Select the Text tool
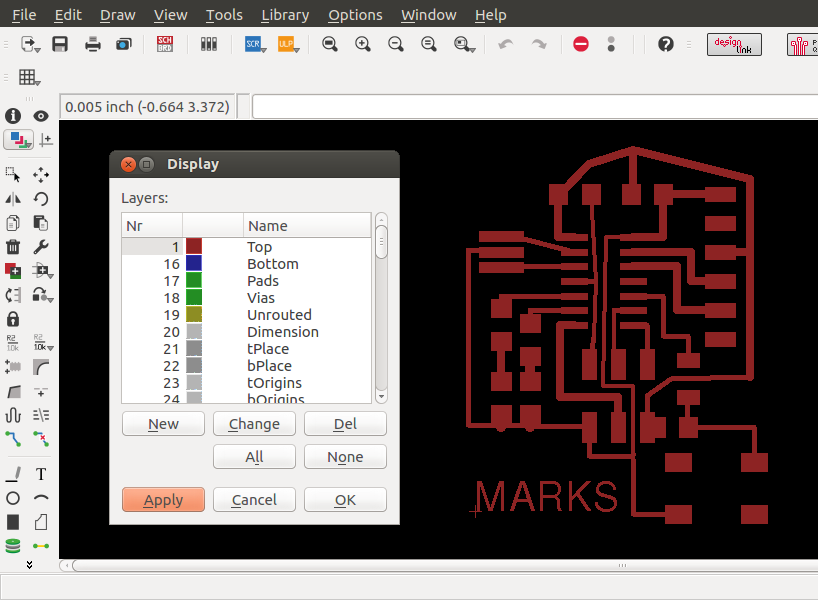This screenshot has height=601, width=818. point(41,474)
